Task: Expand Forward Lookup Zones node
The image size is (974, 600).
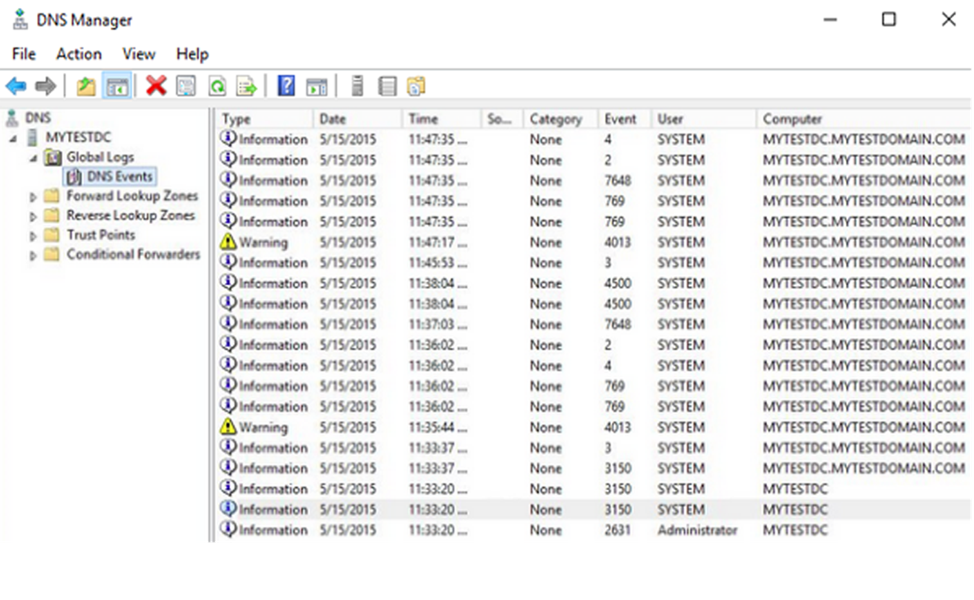Action: tap(33, 197)
